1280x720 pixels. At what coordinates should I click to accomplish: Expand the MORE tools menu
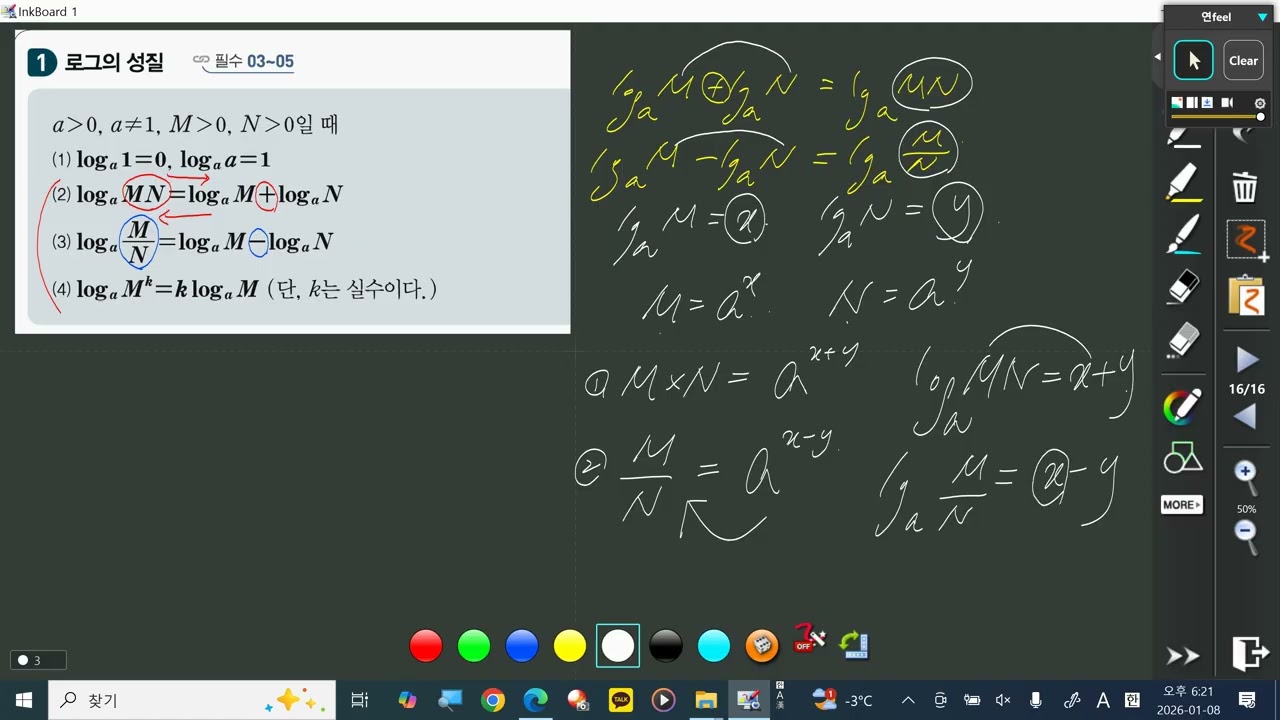pos(1182,505)
